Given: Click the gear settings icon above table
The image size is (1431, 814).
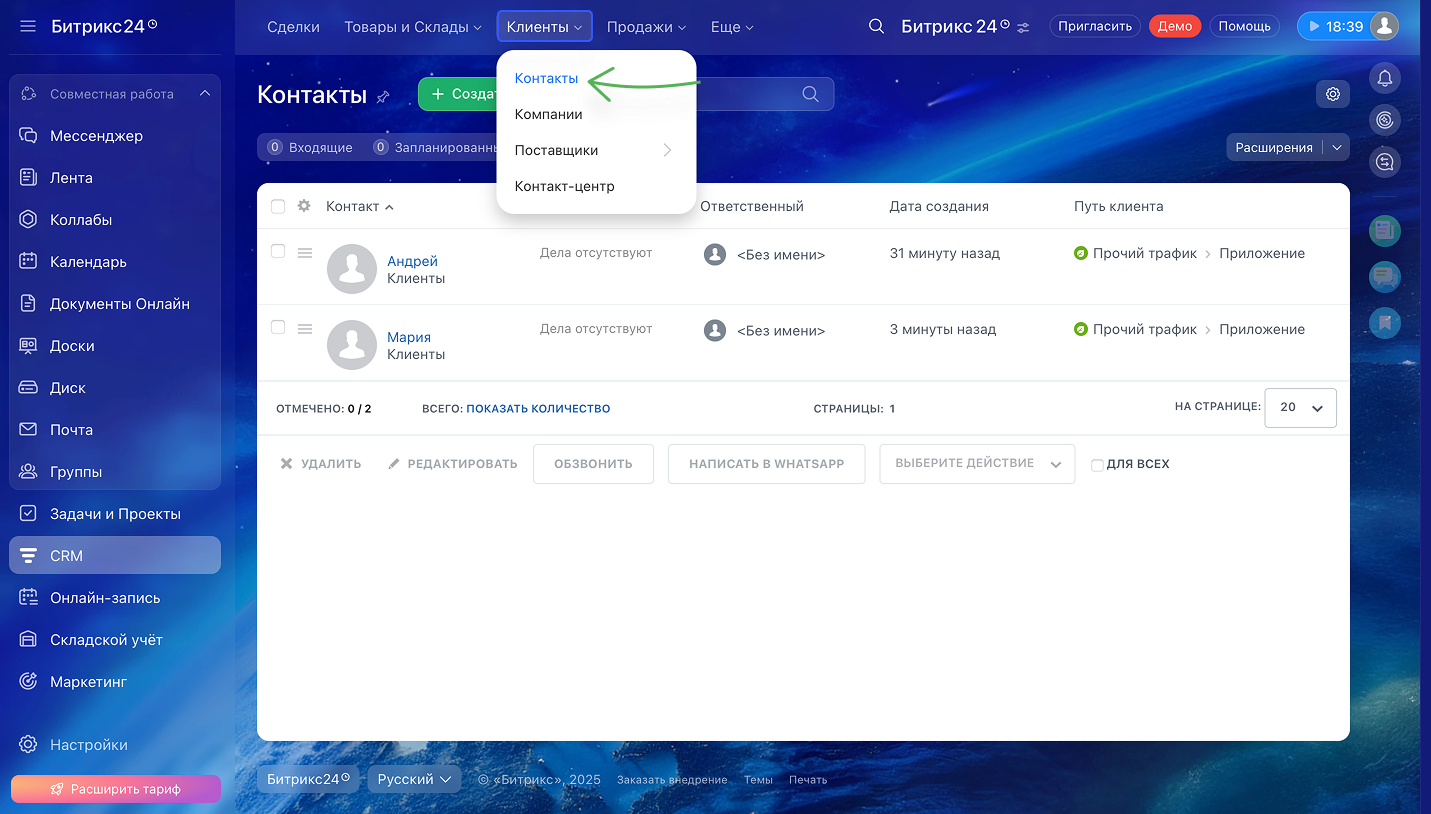Looking at the screenshot, I should (1332, 94).
